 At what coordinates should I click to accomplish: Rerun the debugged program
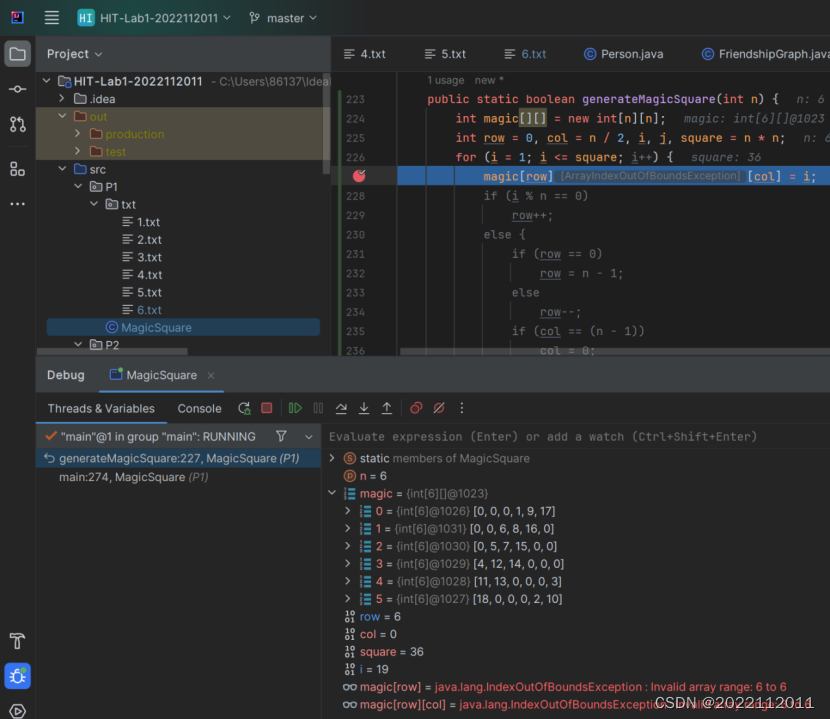(x=244, y=408)
